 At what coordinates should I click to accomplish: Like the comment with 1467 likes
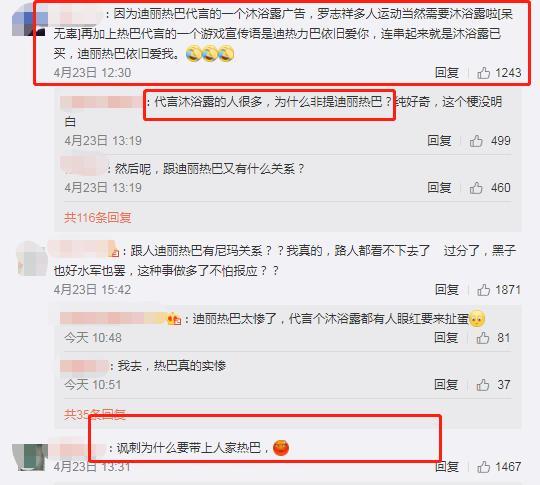484,467
